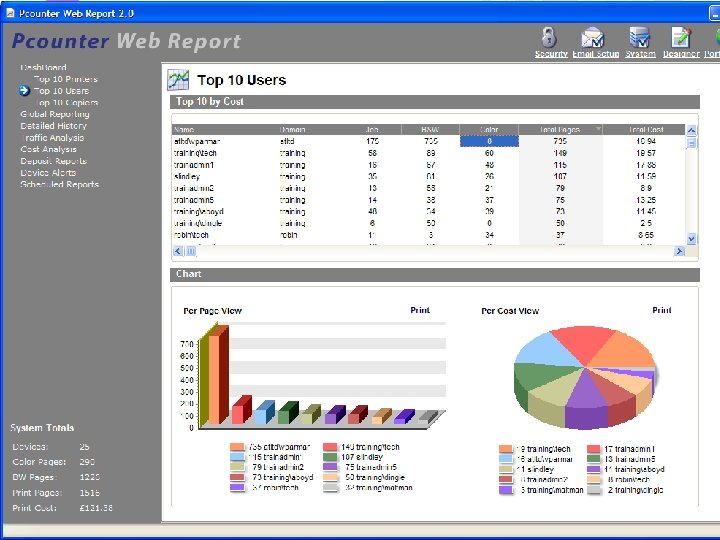Click the vertical scrollbar thumb of the table
720x540 pixels.
691,143
